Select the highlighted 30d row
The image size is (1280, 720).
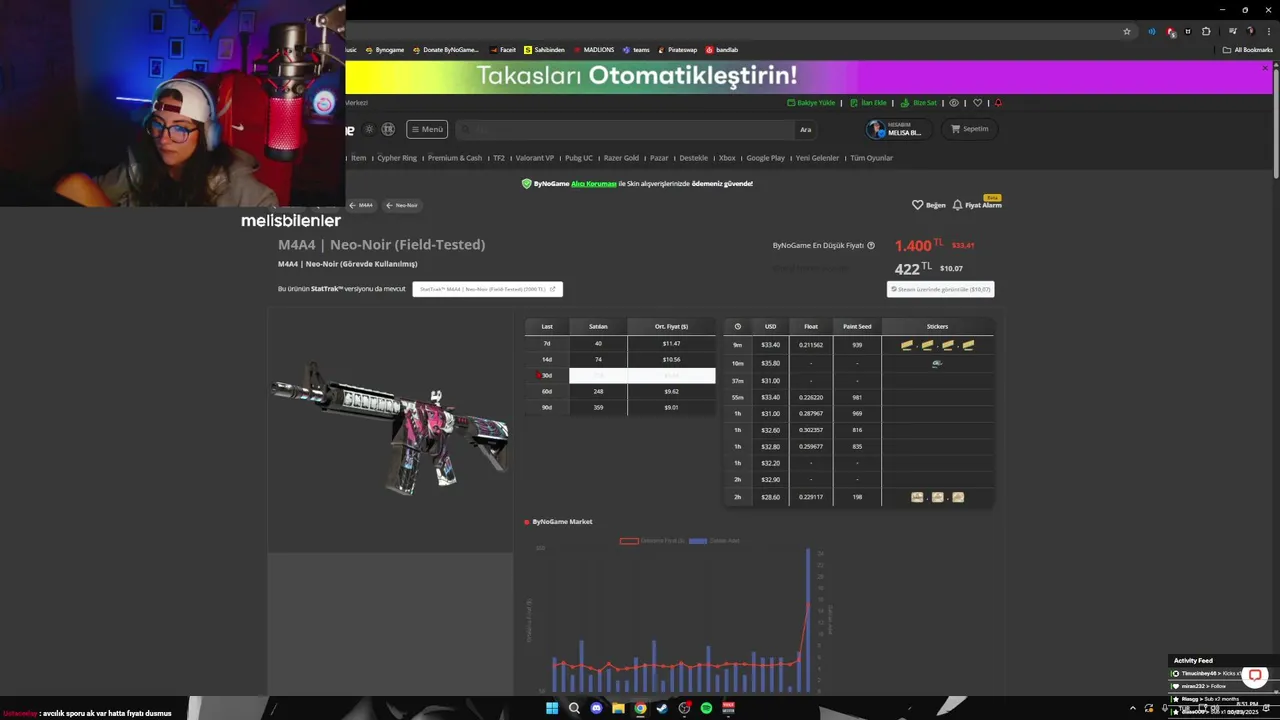[620, 375]
